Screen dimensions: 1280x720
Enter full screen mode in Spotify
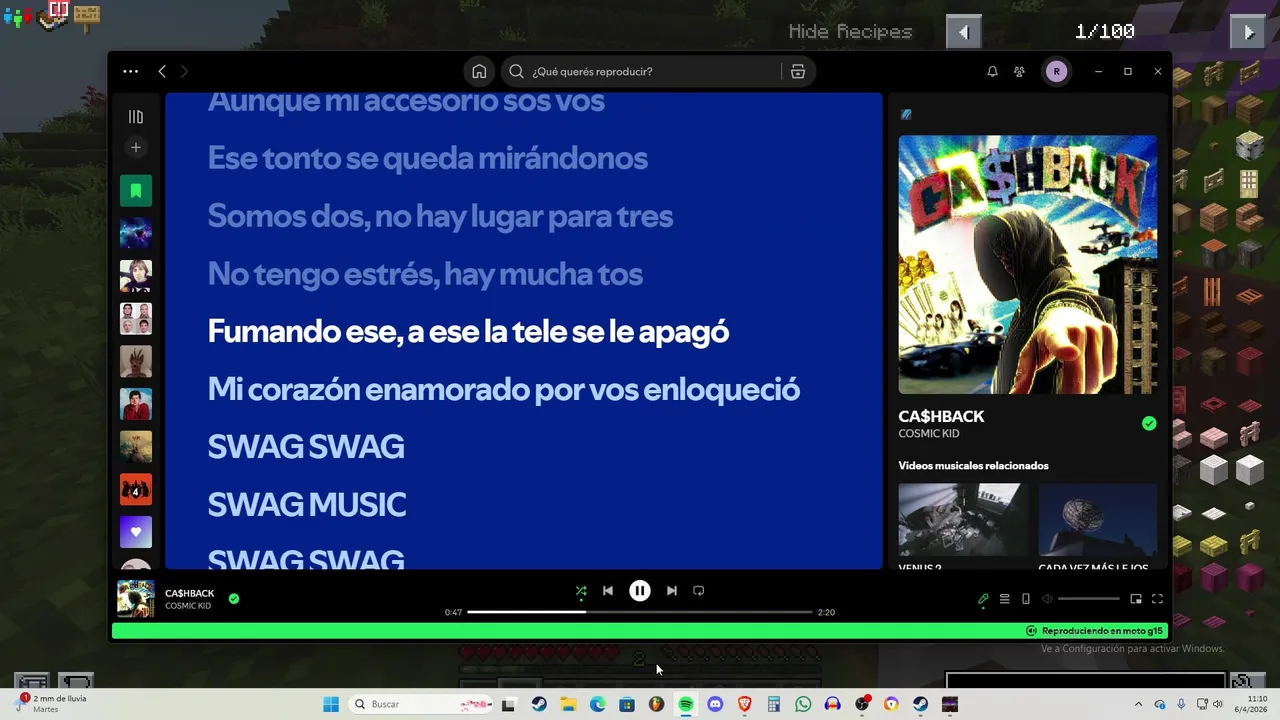click(1157, 599)
